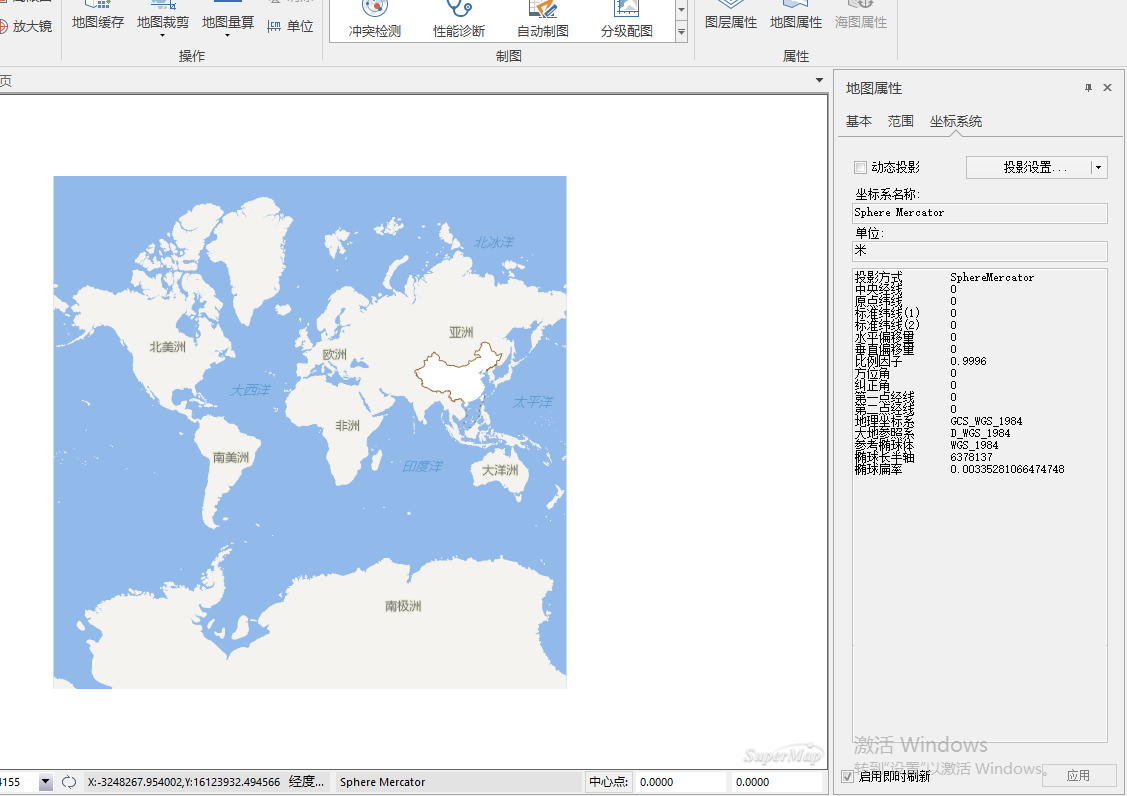Click the 参考椭球体 WGS_1984 row
Image resolution: width=1127 pixels, height=796 pixels.
pos(926,445)
